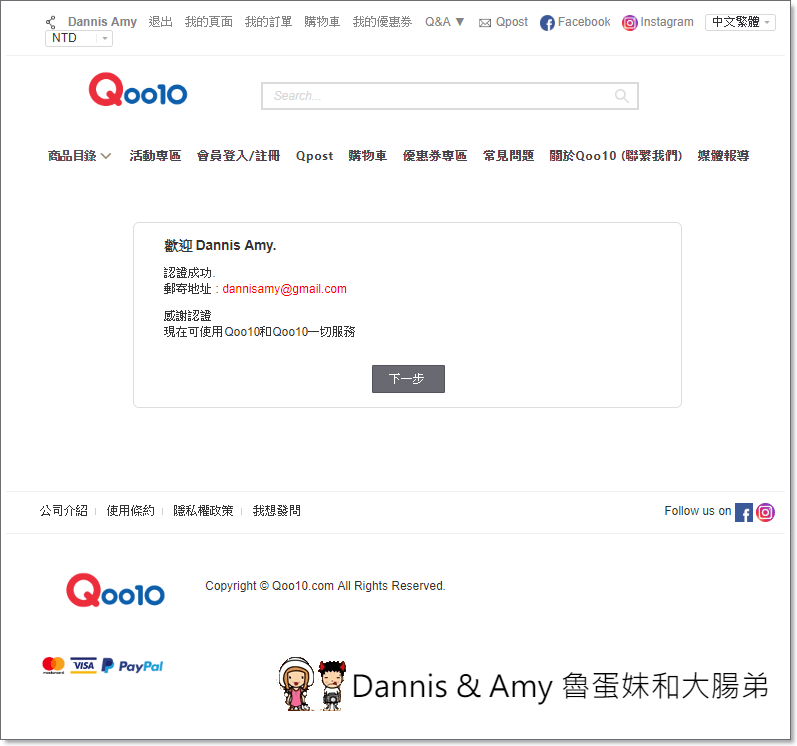Click the Qoo10 logo in header
This screenshot has width=797, height=746.
138,89
